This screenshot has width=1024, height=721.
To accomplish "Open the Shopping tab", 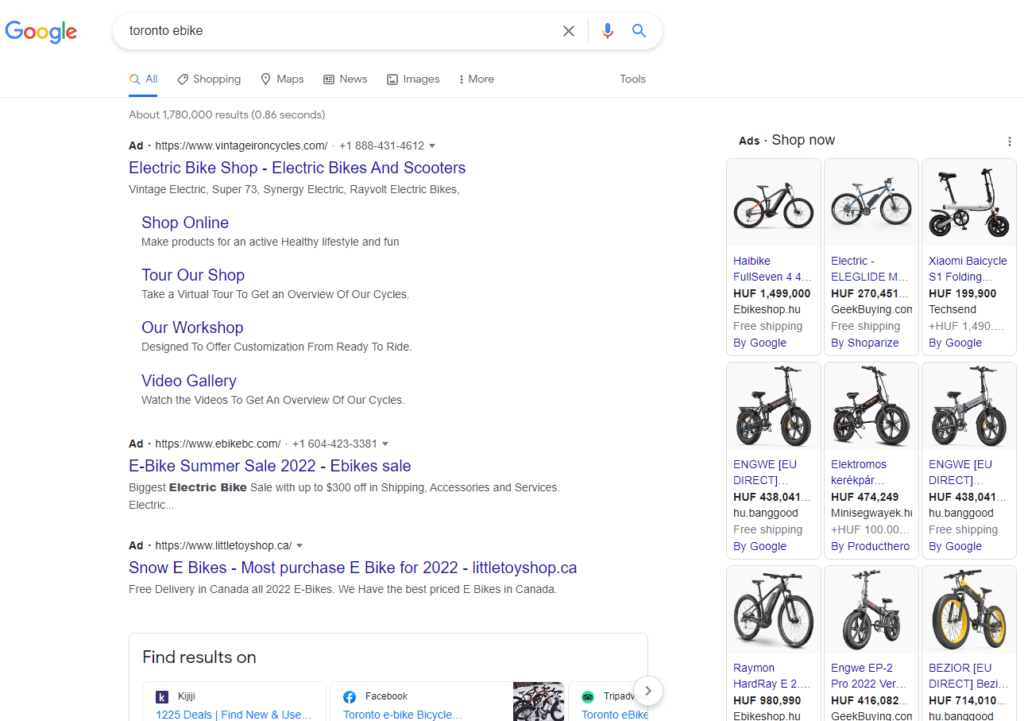I will (x=209, y=79).
